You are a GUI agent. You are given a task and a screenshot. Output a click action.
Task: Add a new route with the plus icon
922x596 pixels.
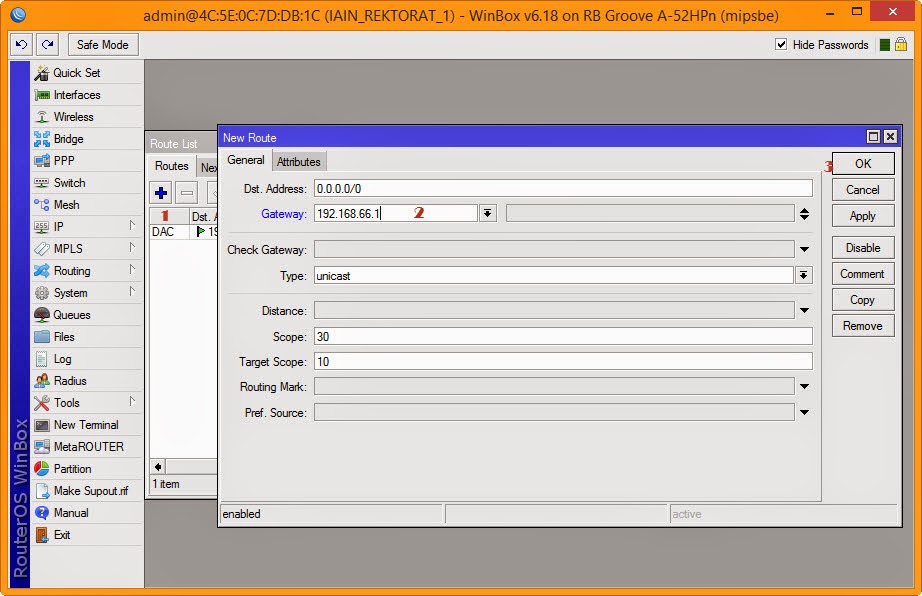coord(160,193)
